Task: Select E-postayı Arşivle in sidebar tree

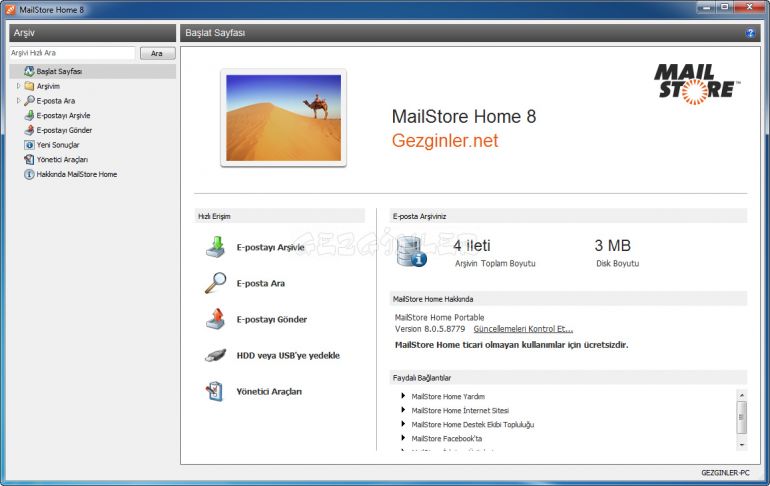Action: click(63, 115)
